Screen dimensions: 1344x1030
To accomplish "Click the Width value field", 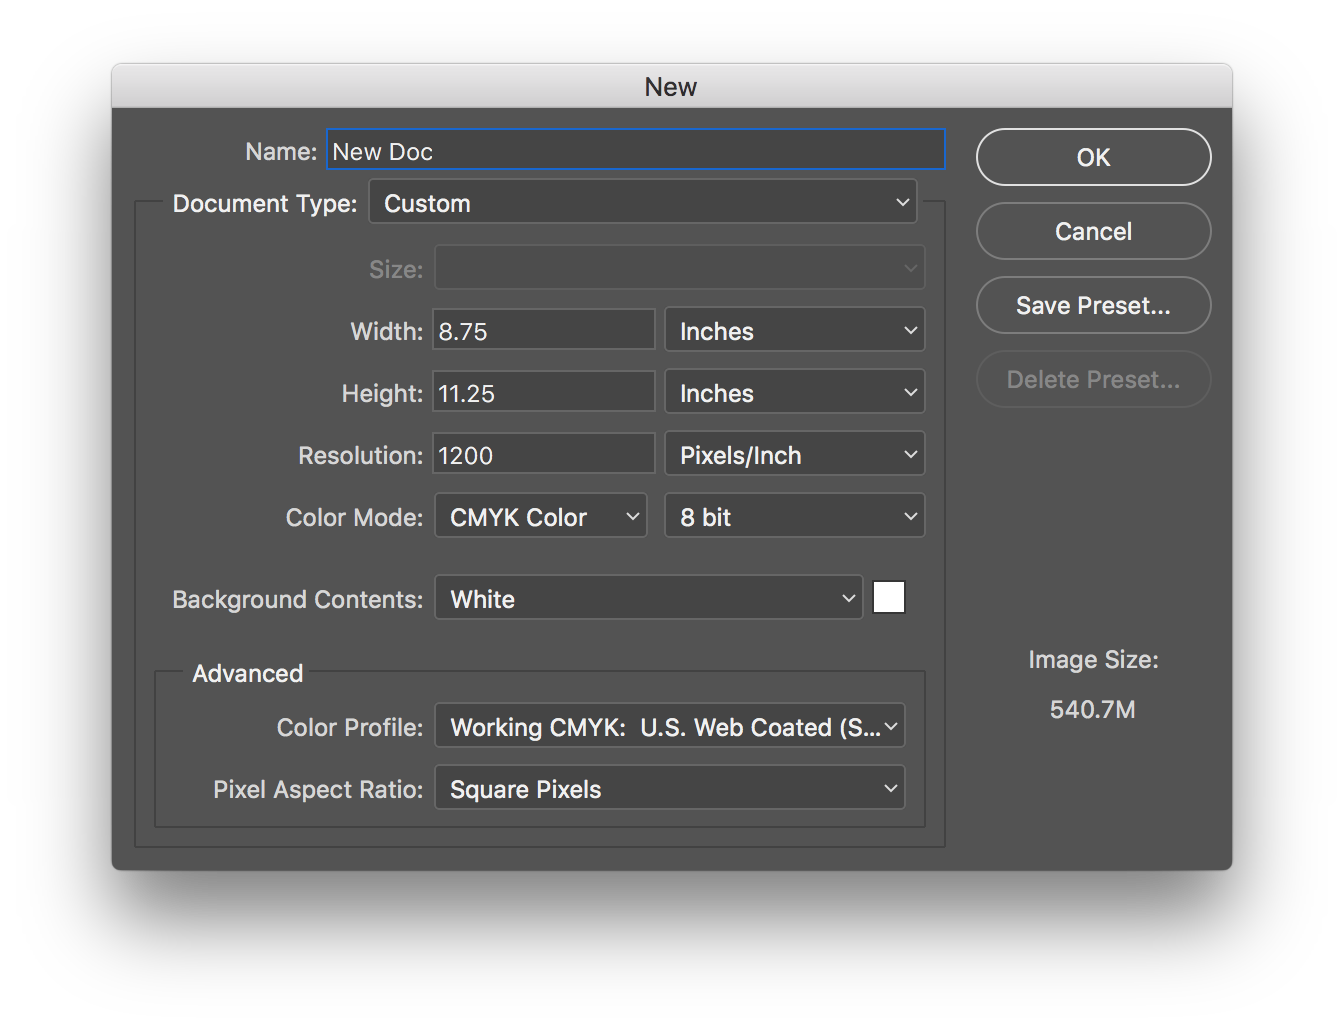I will click(x=543, y=331).
